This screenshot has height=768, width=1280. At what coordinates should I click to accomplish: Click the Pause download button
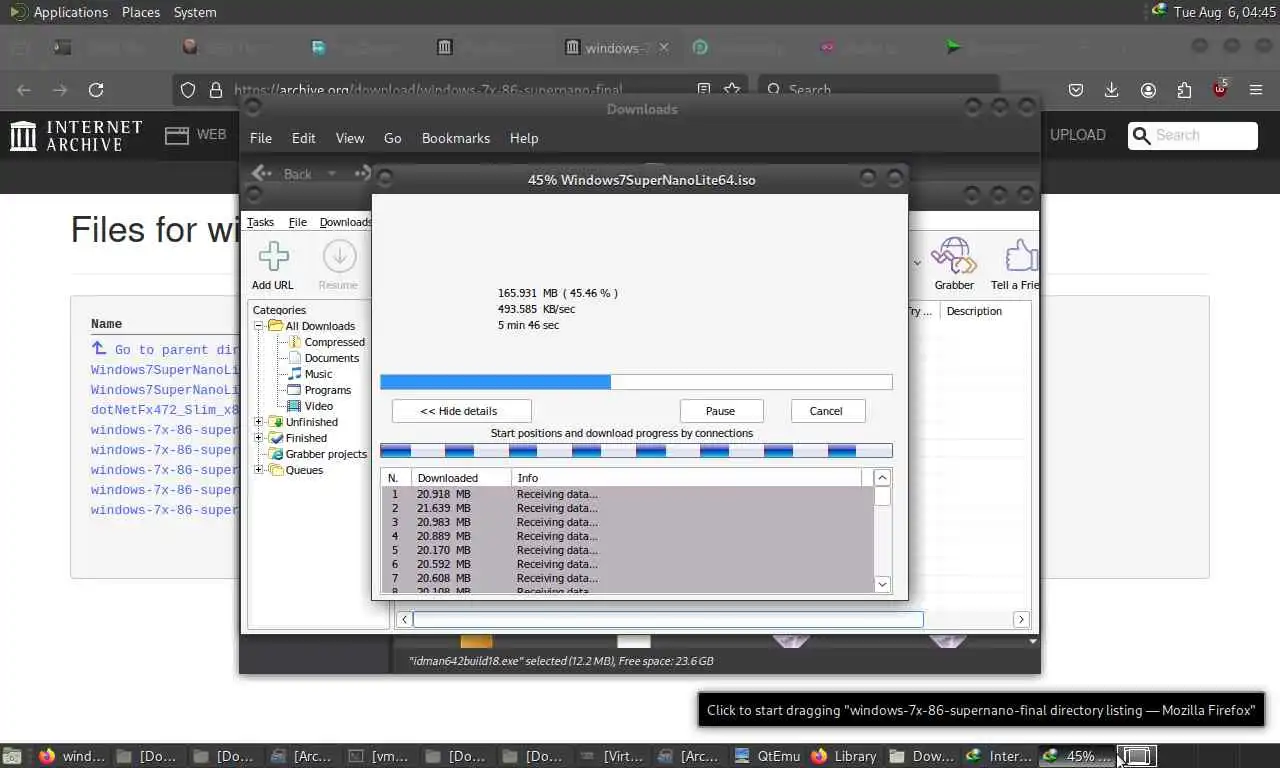coord(721,411)
